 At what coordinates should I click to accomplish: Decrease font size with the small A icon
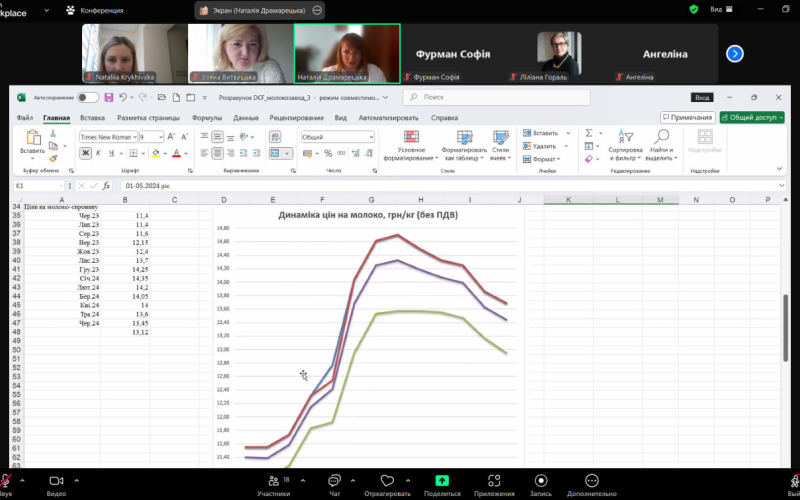pos(184,137)
